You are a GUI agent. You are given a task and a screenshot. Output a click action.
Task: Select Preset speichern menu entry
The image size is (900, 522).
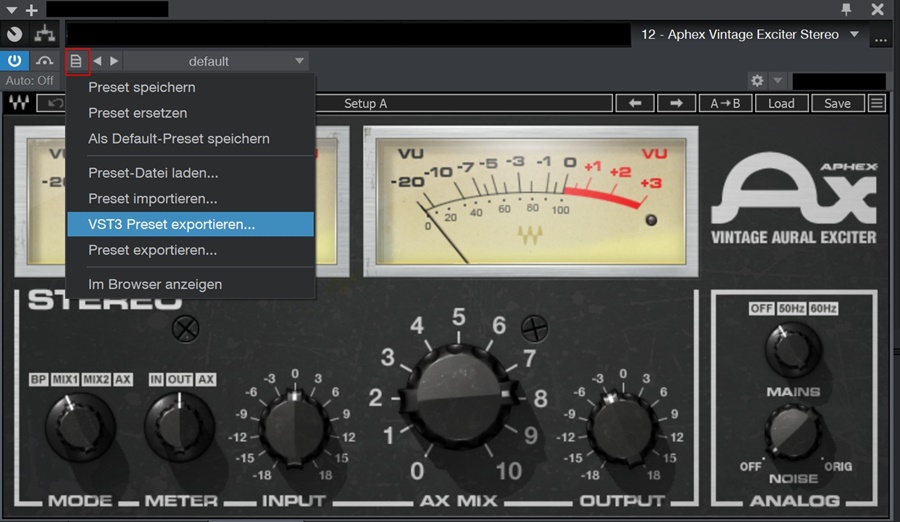(191, 87)
